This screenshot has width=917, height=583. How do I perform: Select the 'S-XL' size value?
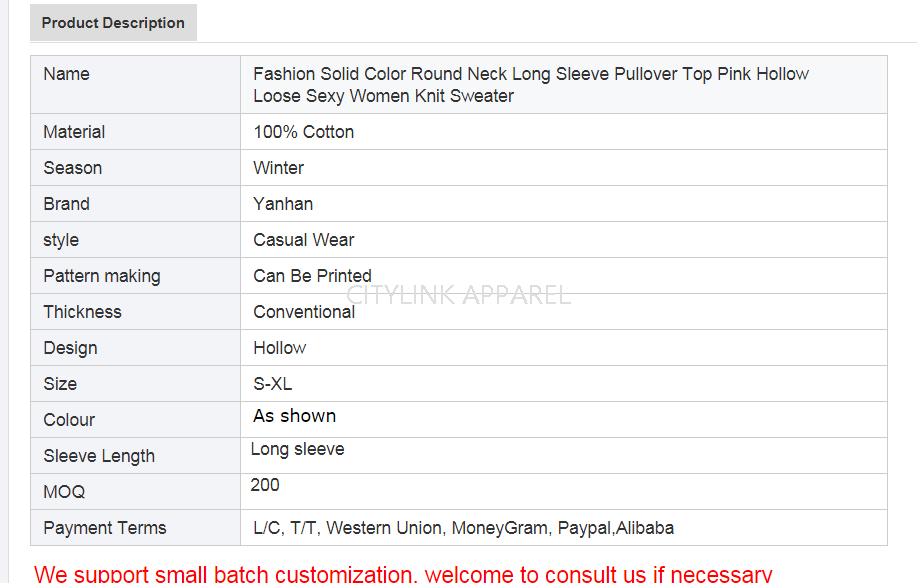(272, 384)
